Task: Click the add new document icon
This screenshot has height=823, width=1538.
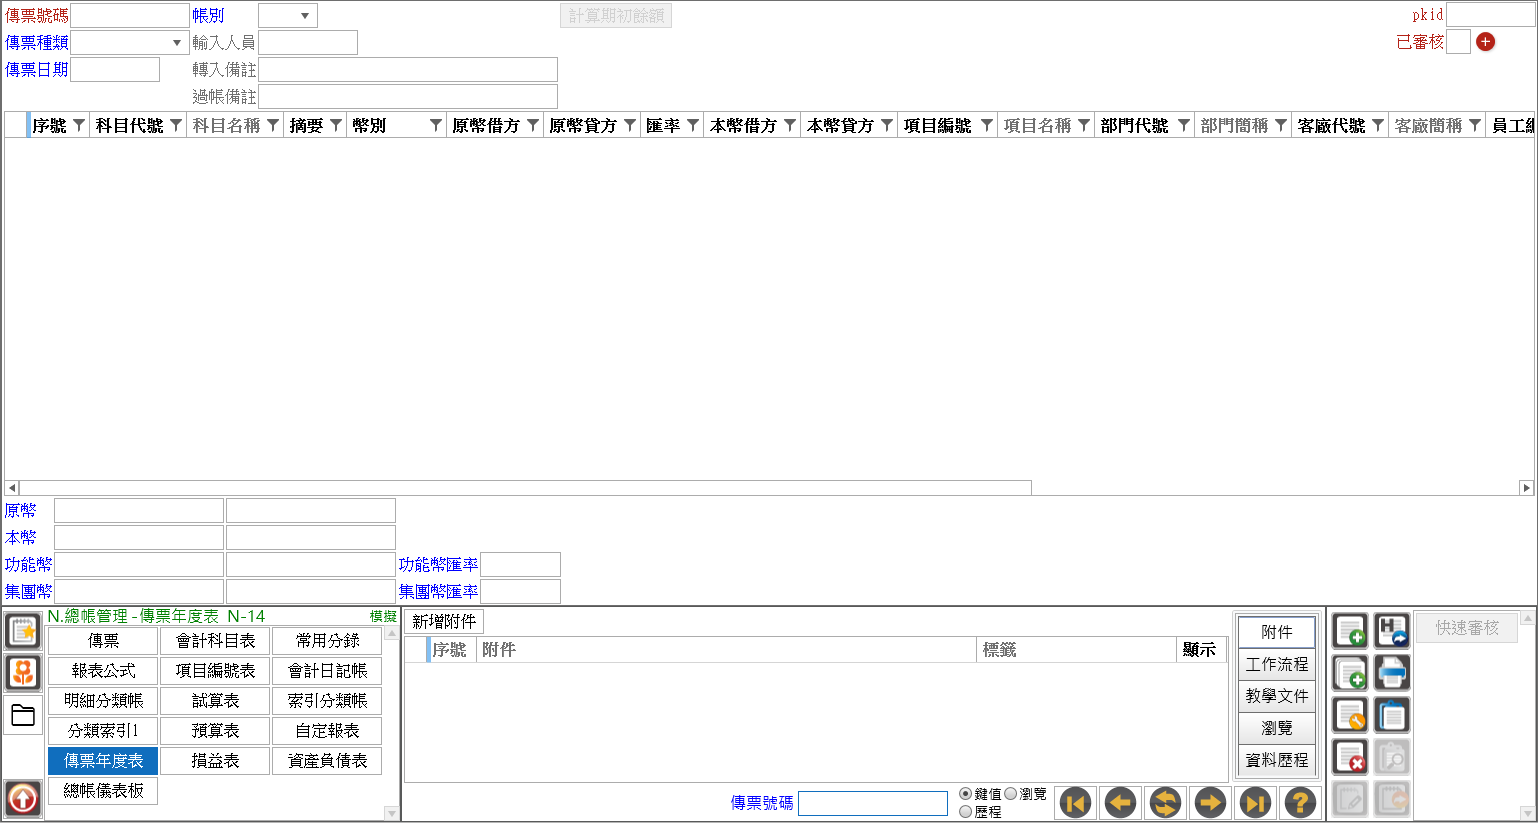Action: point(1350,631)
